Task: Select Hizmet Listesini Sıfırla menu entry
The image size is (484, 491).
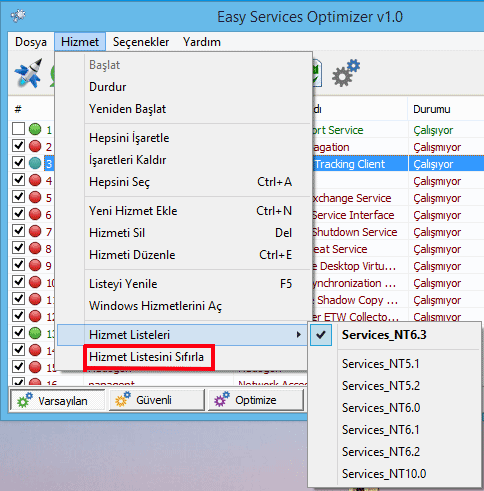Action: 146,357
